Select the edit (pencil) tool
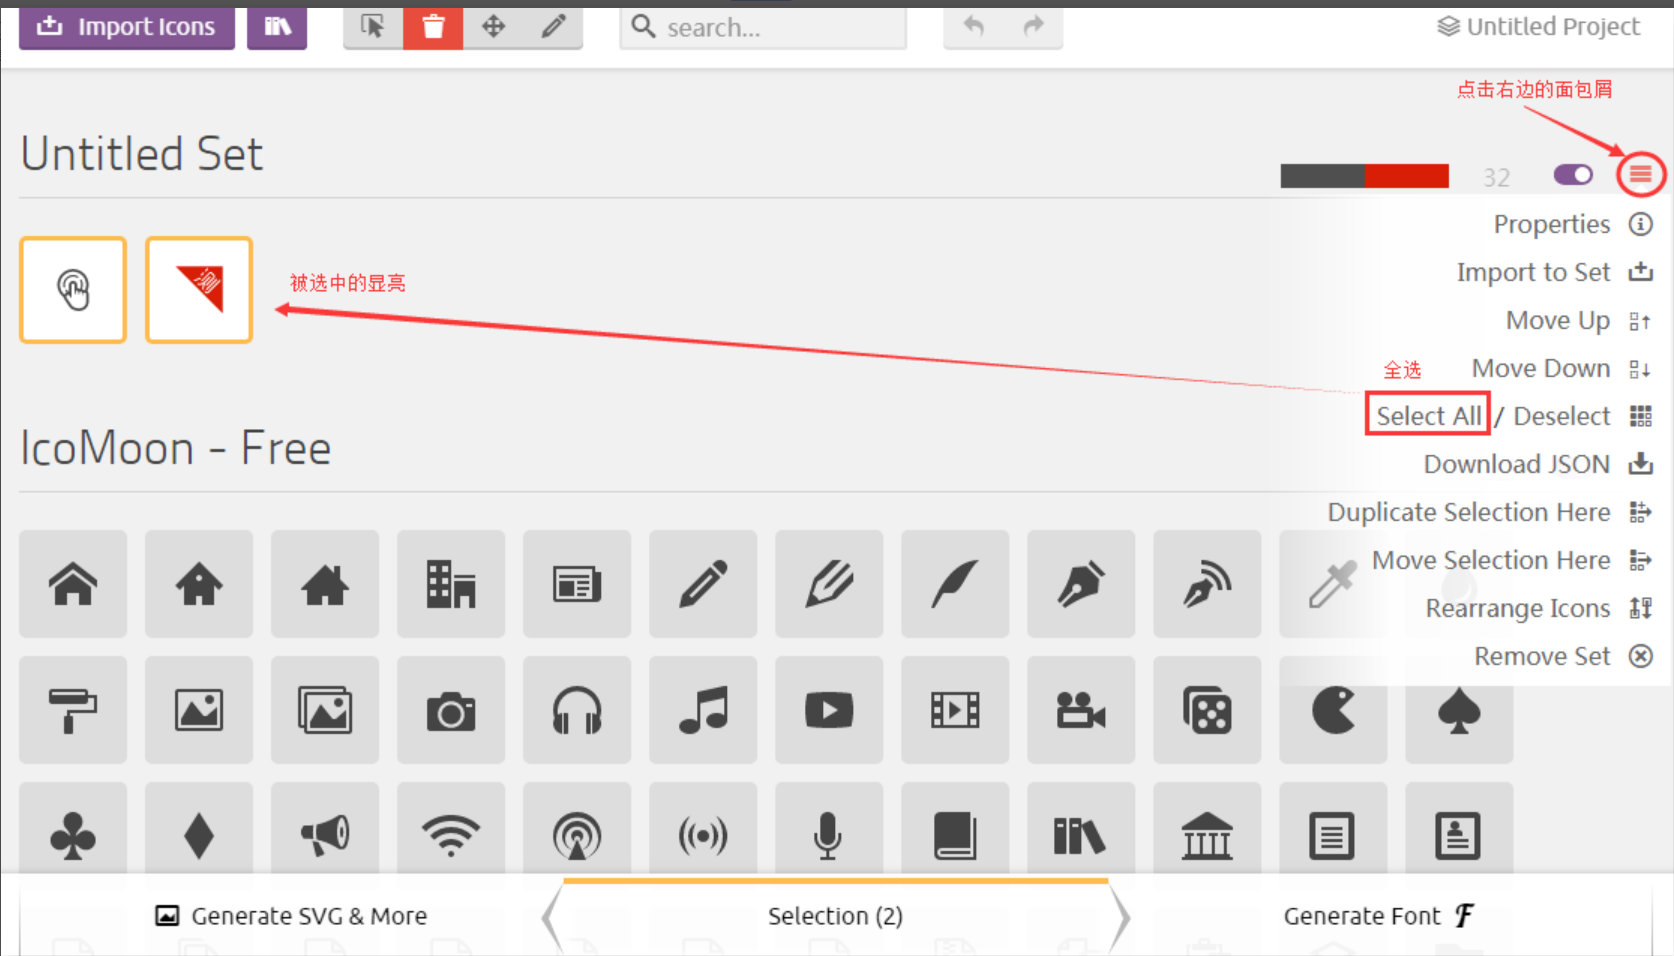1674x956 pixels. coord(552,27)
